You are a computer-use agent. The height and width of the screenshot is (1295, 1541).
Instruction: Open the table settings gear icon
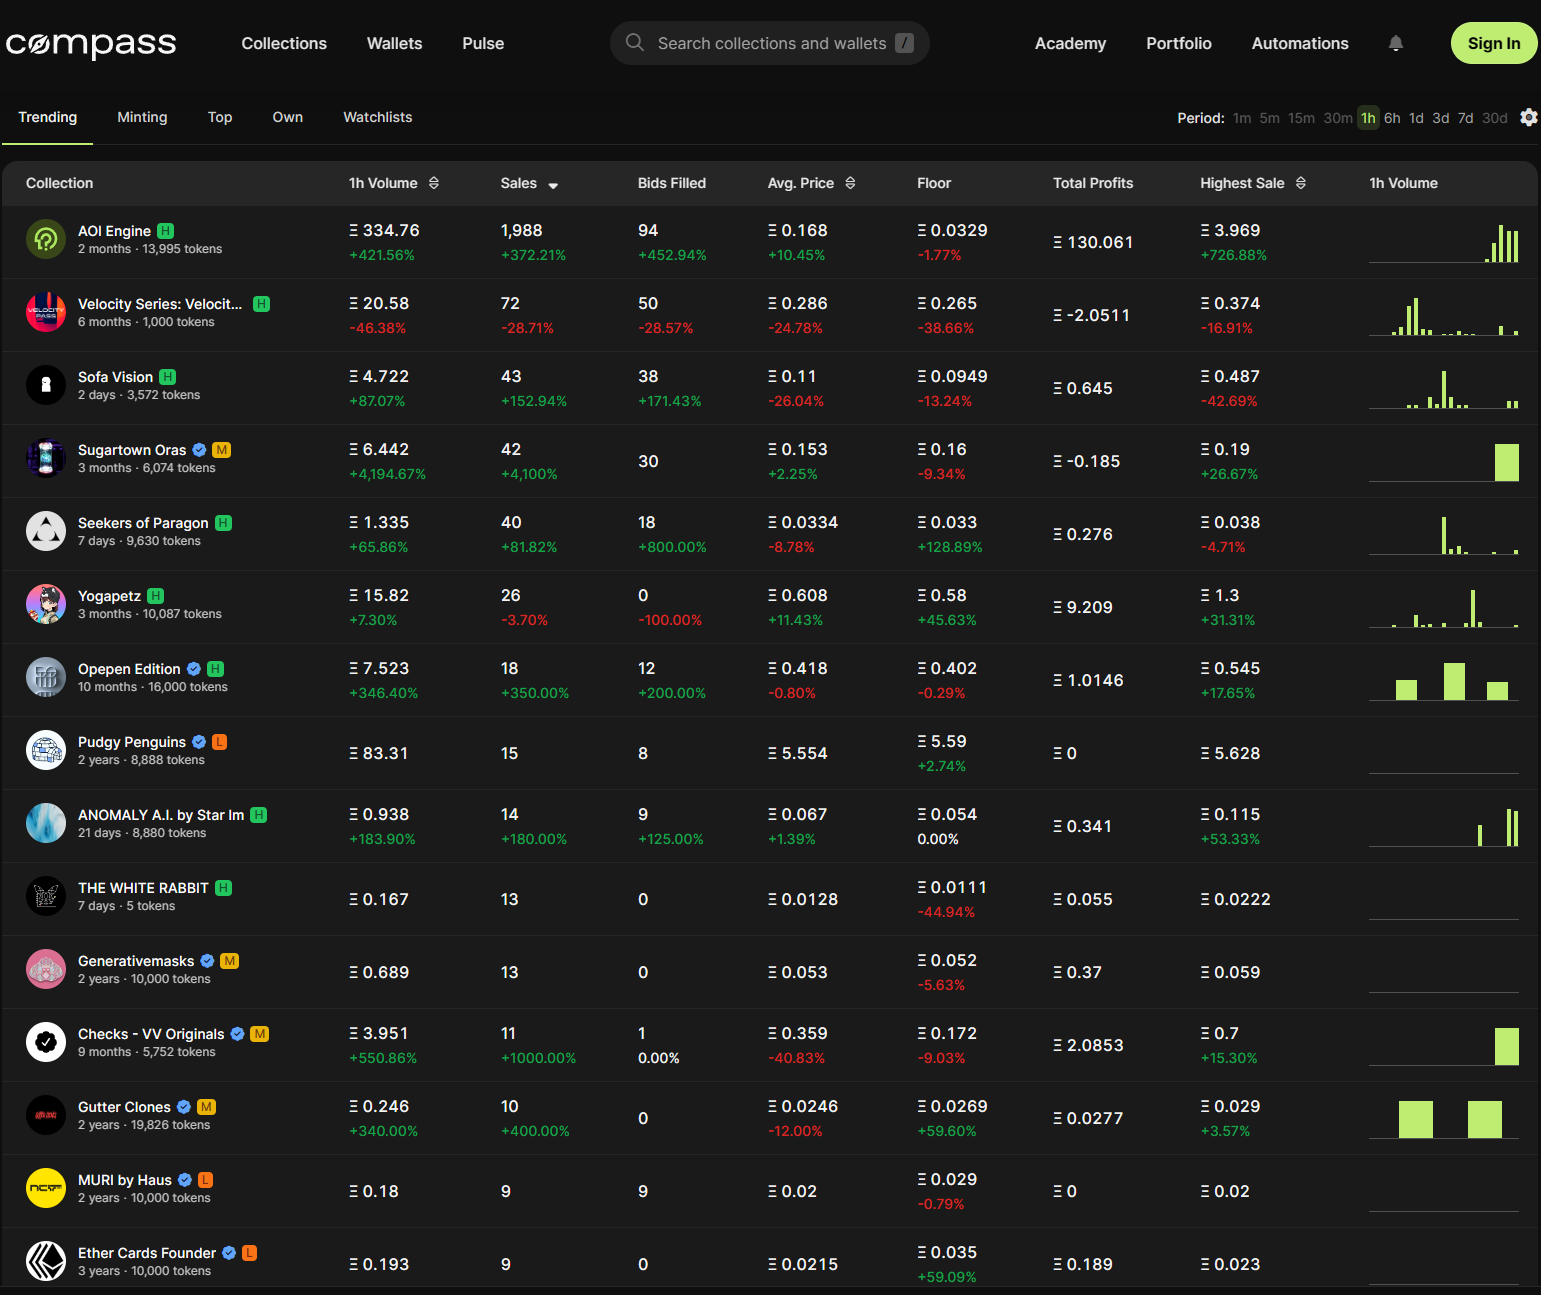(x=1528, y=117)
